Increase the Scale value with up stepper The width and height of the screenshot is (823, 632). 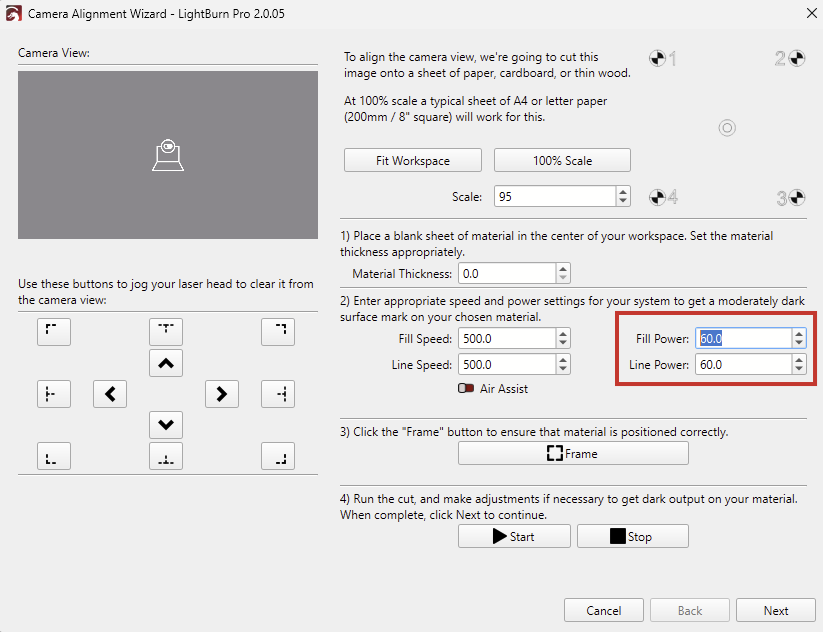[623, 192]
